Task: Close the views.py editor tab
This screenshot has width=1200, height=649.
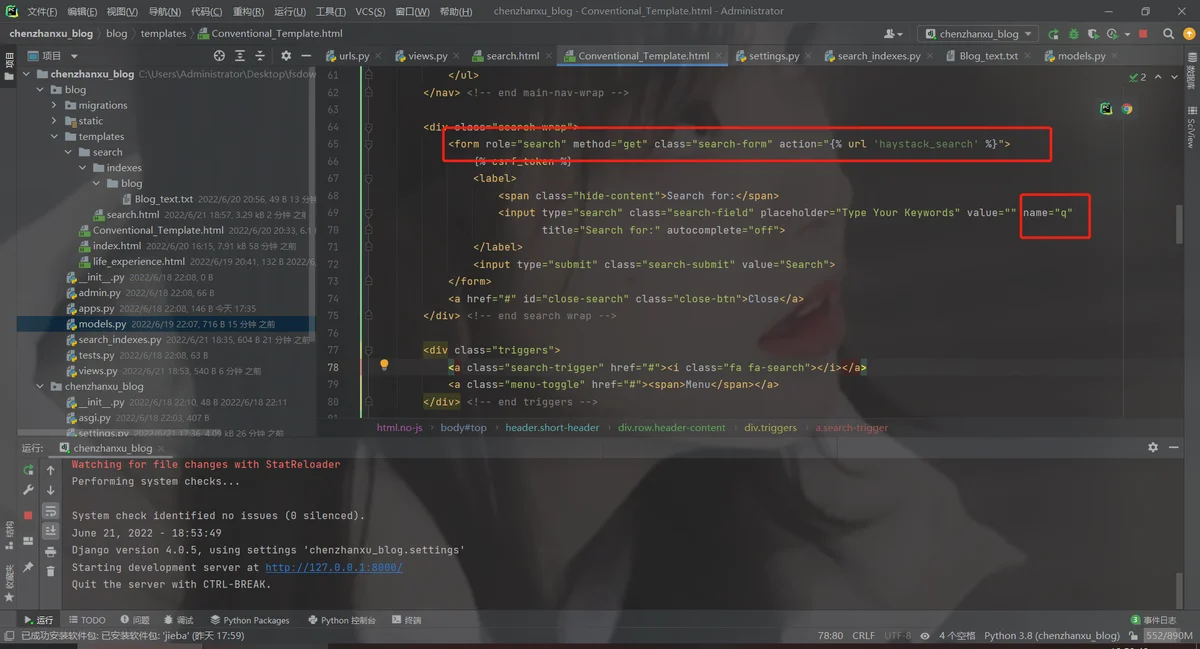Action: point(455,56)
